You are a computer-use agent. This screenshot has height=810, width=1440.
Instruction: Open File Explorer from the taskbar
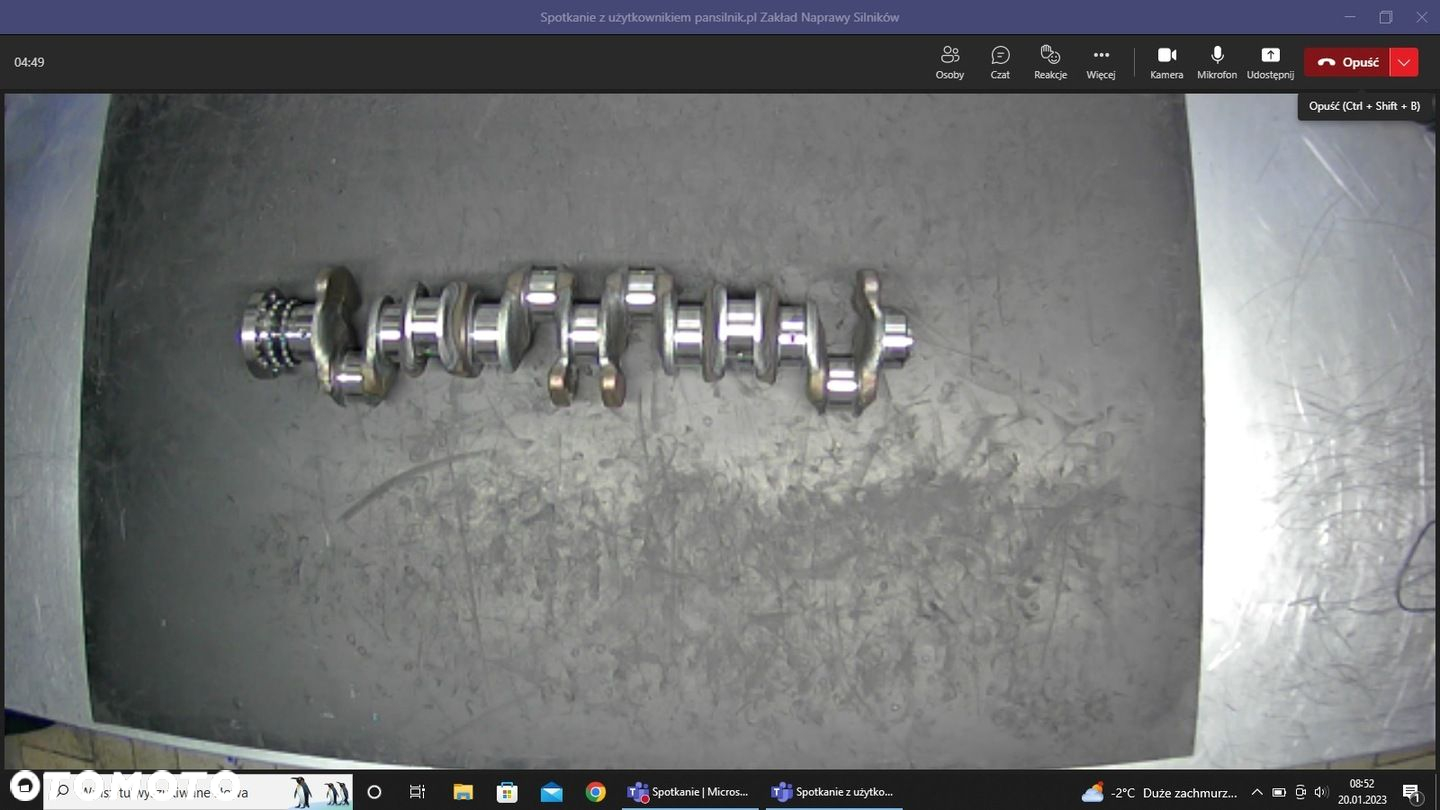tap(463, 792)
